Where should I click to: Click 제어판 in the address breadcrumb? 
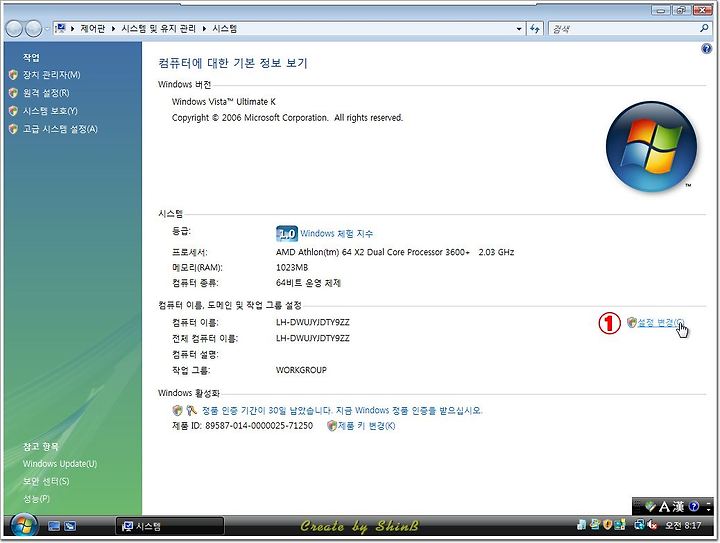pyautogui.click(x=92, y=28)
